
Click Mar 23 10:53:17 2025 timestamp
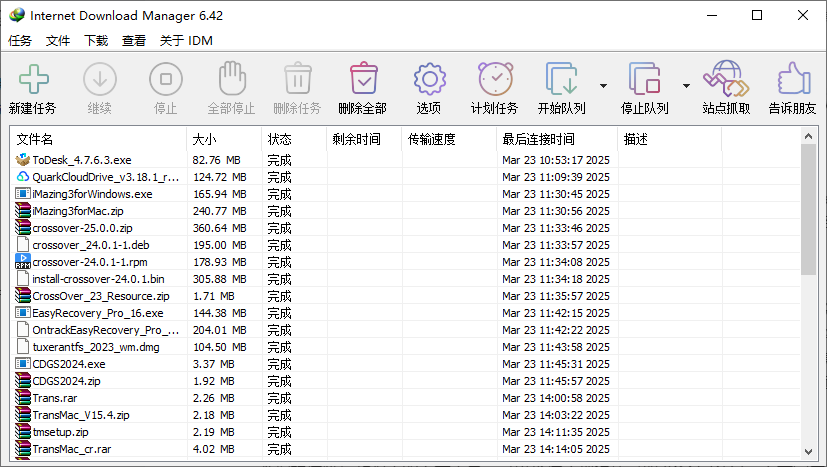tap(556, 160)
